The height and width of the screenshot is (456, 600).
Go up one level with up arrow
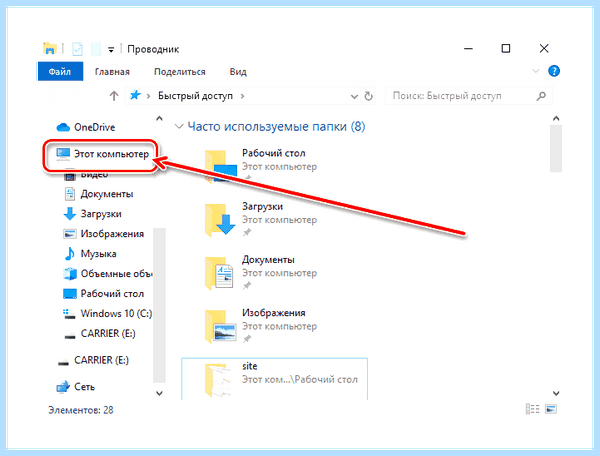point(114,96)
